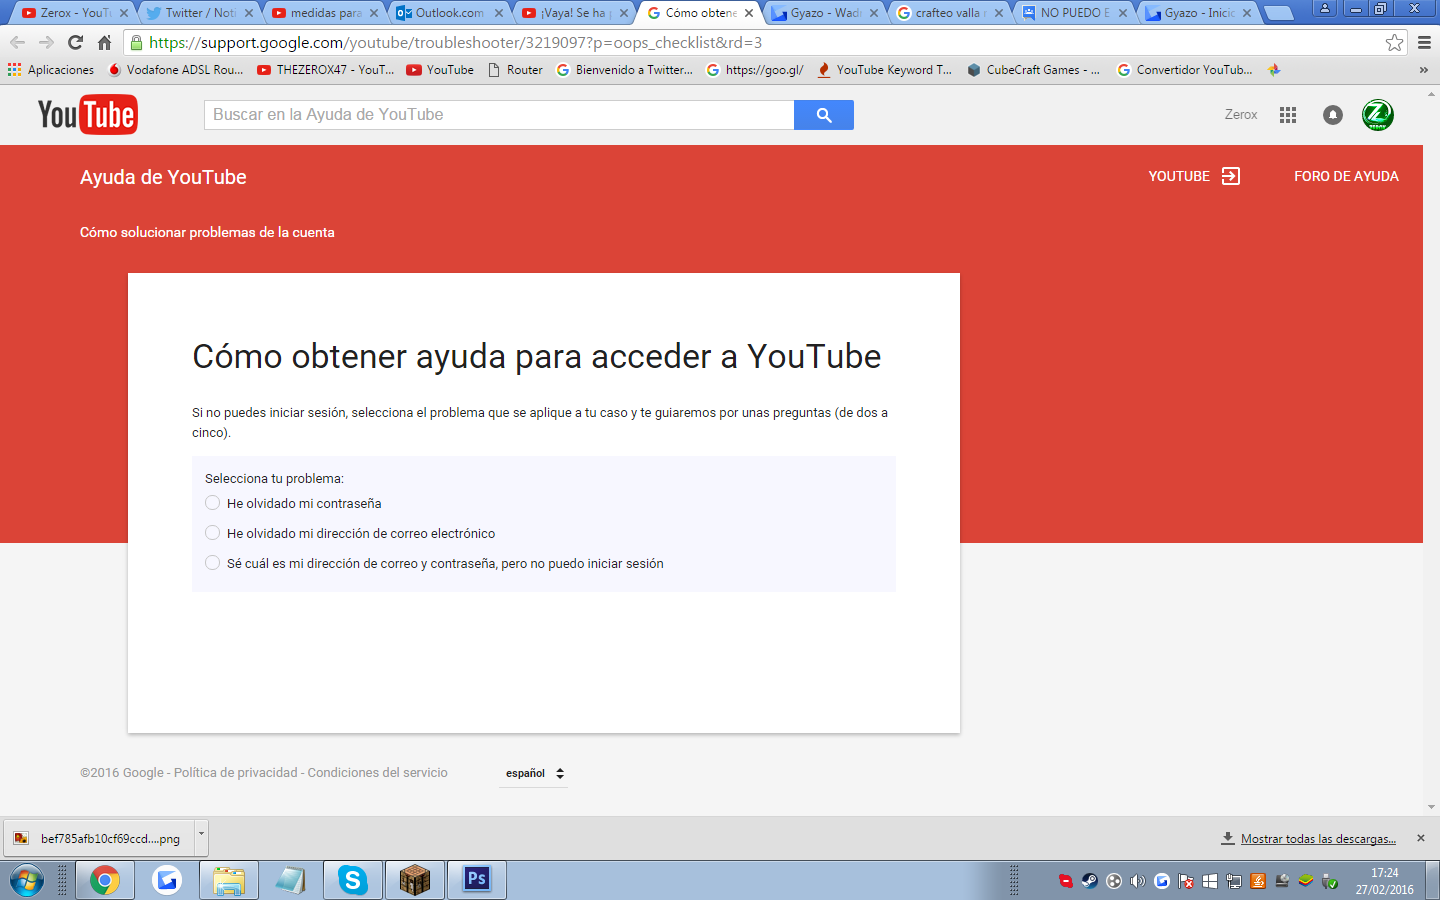Go forward in browser history
Viewport: 1440px width, 900px height.
[x=46, y=42]
